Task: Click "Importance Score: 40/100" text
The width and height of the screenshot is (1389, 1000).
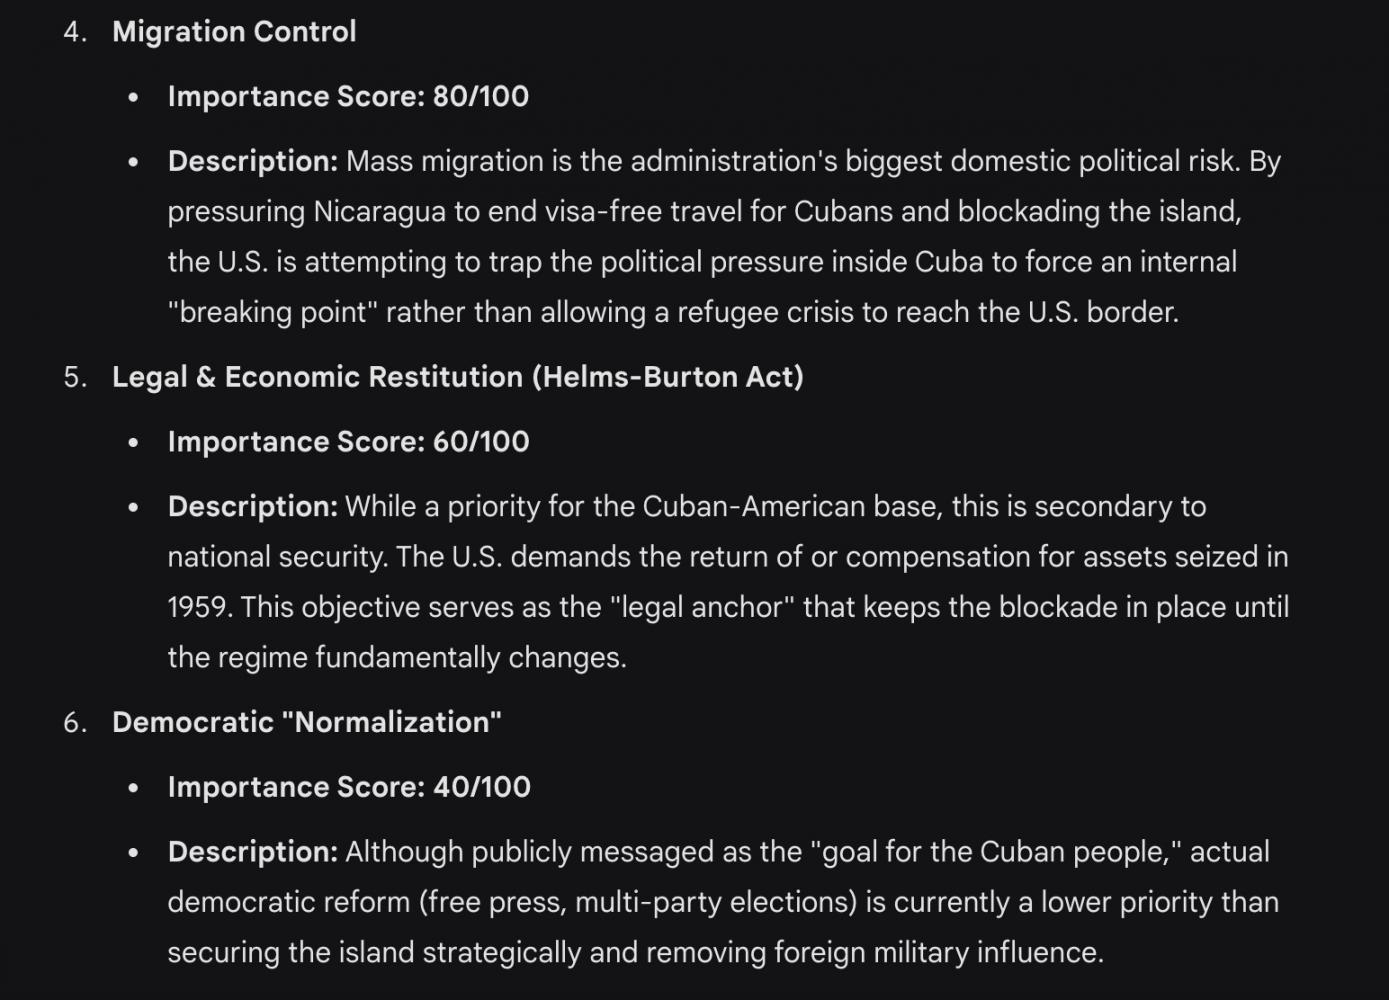Action: click(x=349, y=787)
